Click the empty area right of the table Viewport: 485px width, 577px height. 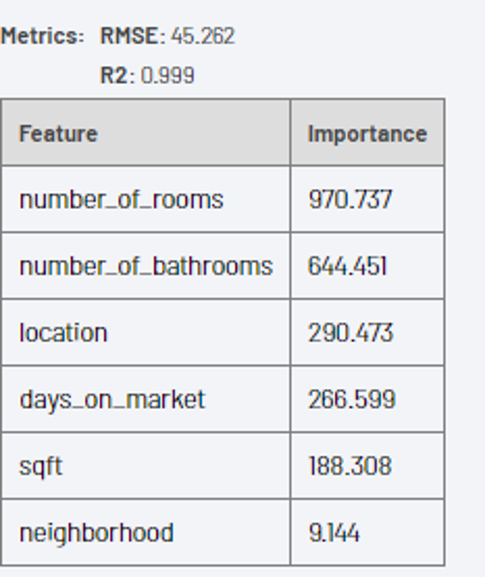(x=465, y=331)
